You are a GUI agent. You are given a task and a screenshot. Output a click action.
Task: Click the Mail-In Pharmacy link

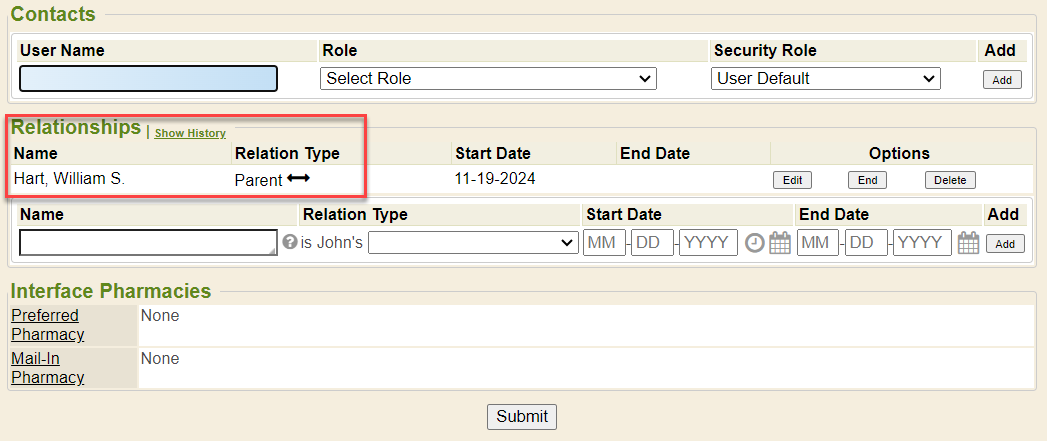(47, 368)
